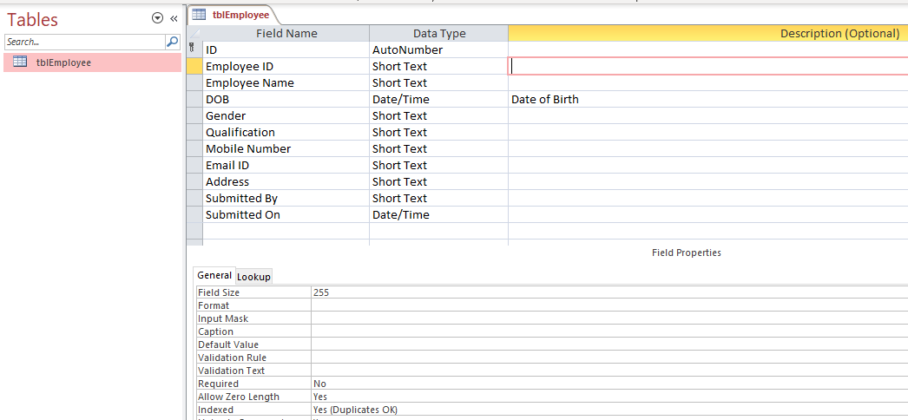908x420 pixels.
Task: Select tblEmployee in the Tables list
Action: 93,63
